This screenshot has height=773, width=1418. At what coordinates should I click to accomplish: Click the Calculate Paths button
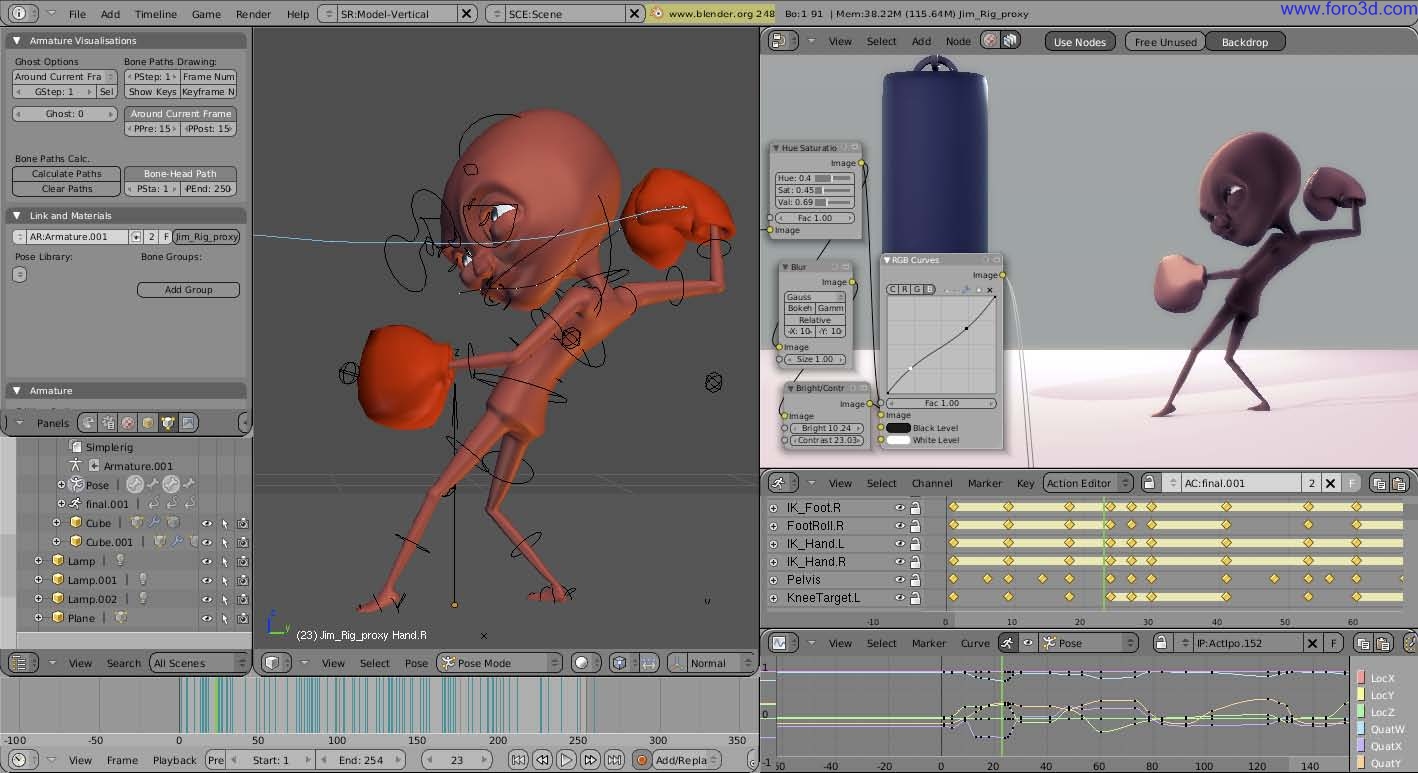pyautogui.click(x=67, y=174)
